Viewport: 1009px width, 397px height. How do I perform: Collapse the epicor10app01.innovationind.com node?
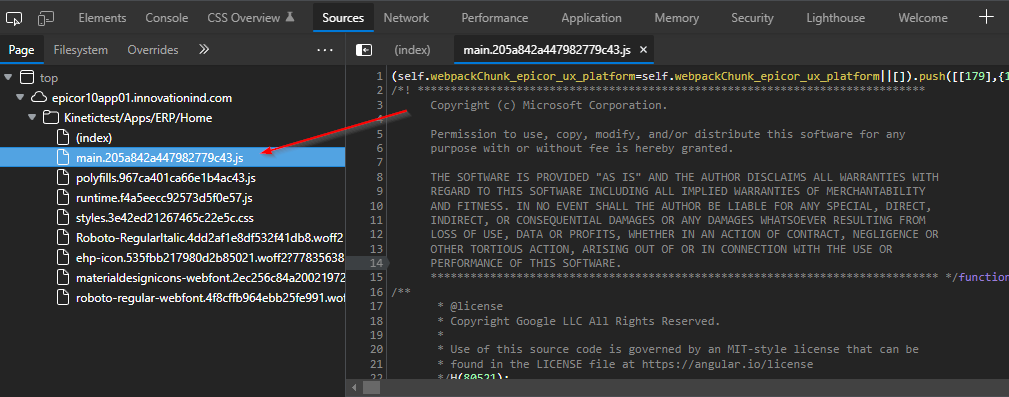(x=20, y=98)
